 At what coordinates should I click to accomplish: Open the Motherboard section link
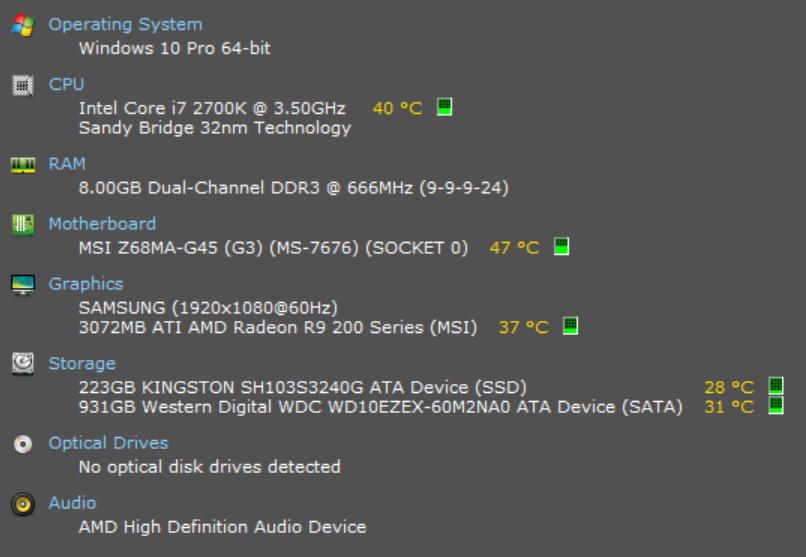102,224
